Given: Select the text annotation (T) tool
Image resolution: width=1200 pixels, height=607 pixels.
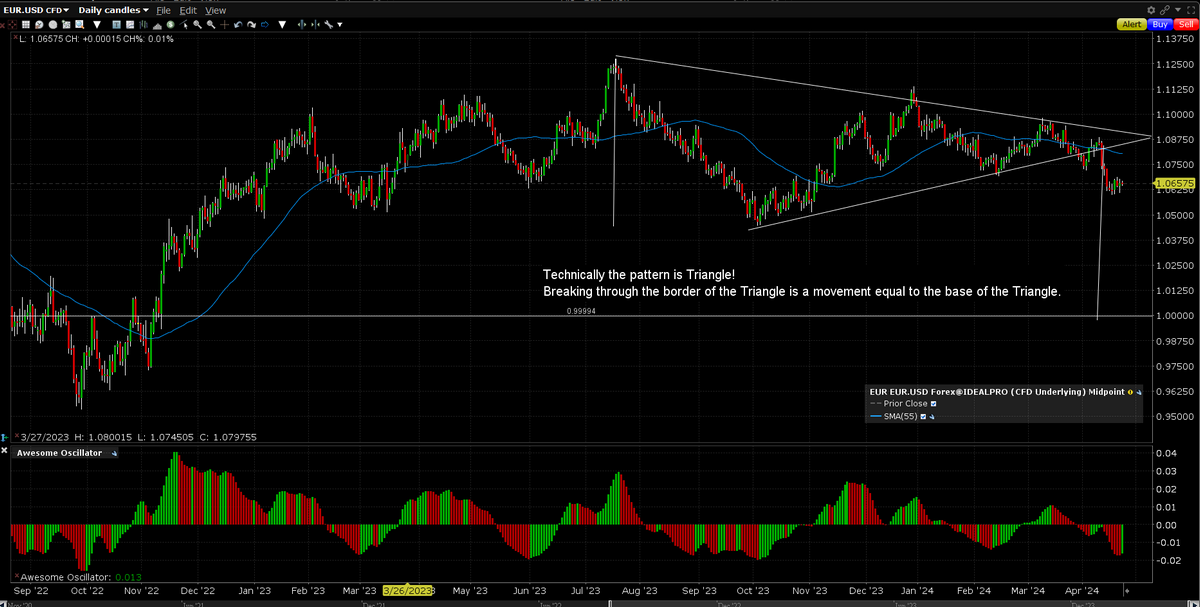Looking at the screenshot, I should (x=117, y=24).
